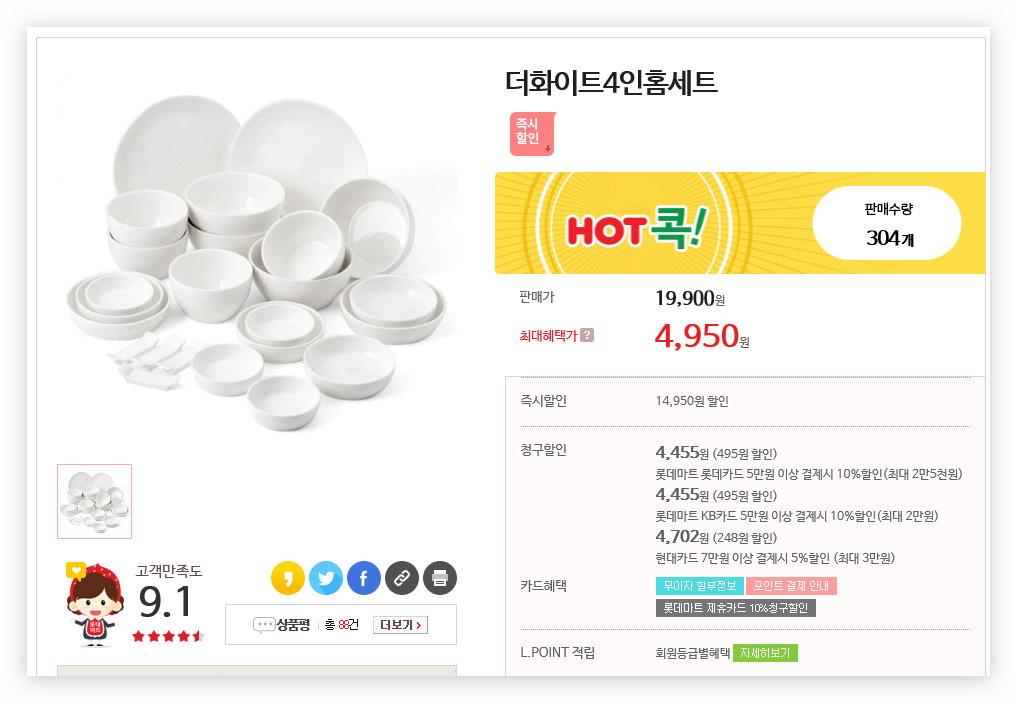Click the 상품평 speech bubble icon
The width and height of the screenshot is (1017, 703).
tap(264, 625)
